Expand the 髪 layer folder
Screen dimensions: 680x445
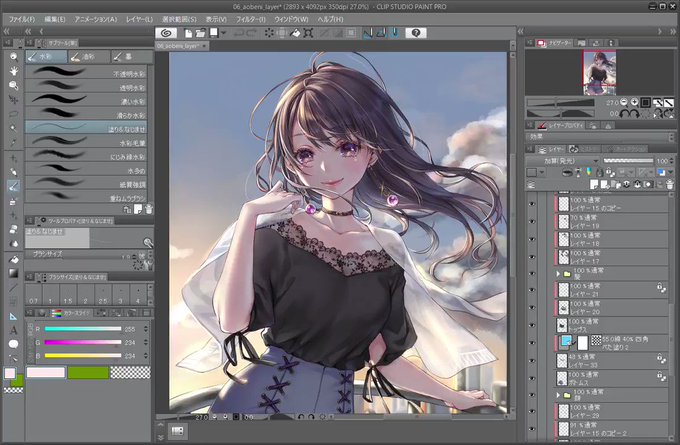pos(558,274)
